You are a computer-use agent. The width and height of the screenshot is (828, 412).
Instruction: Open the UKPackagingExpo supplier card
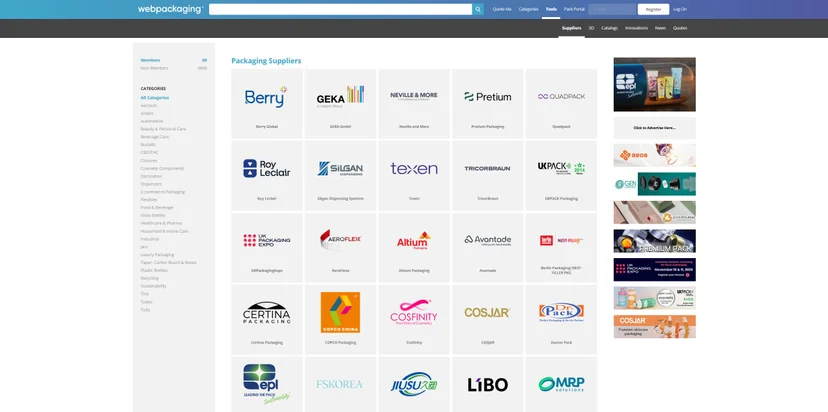(x=267, y=247)
